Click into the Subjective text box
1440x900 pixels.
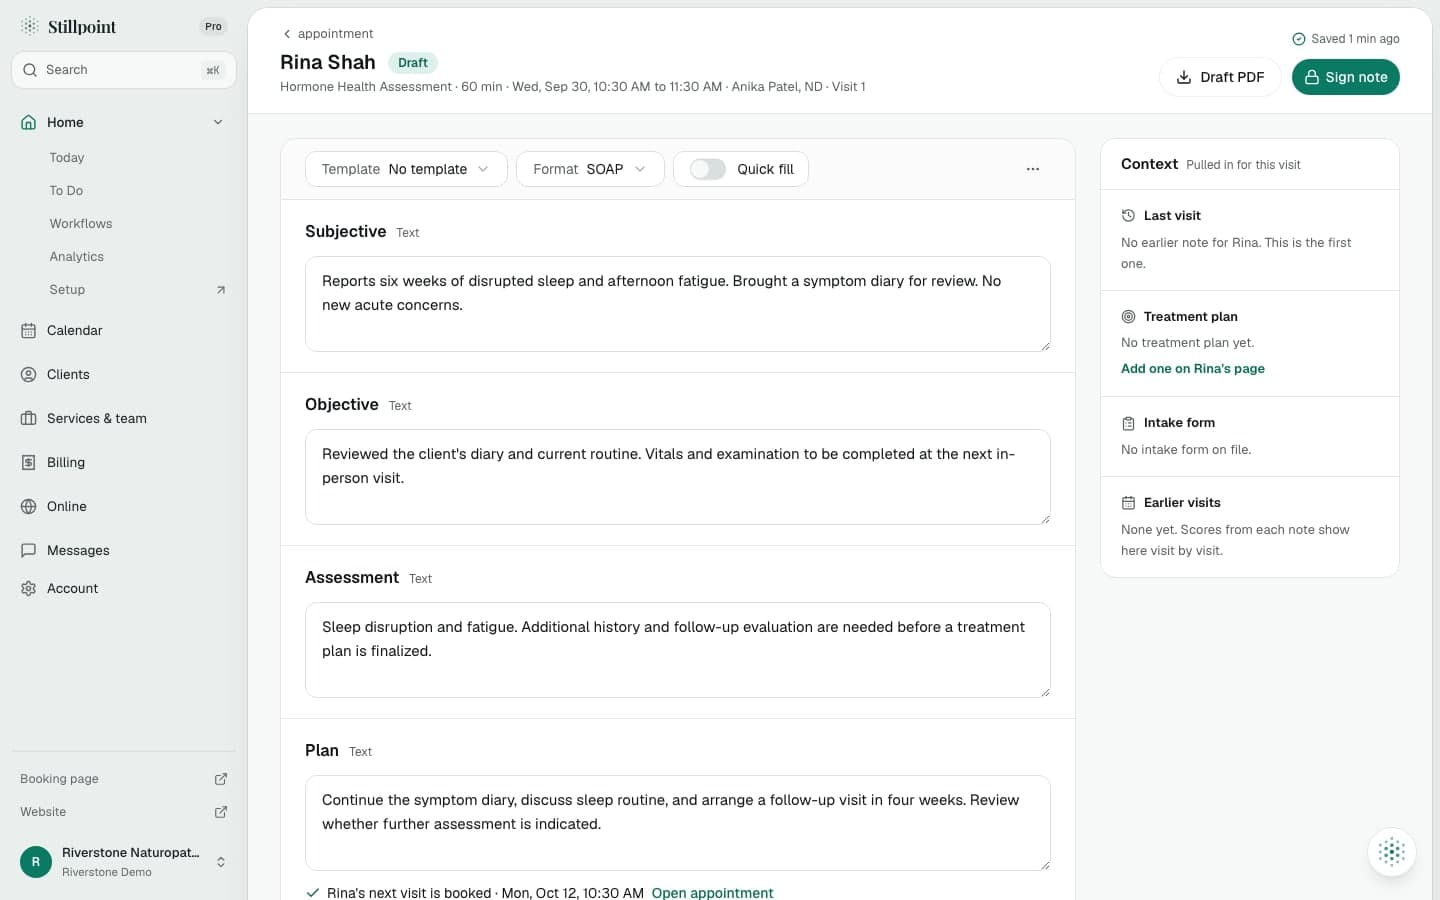(x=678, y=304)
